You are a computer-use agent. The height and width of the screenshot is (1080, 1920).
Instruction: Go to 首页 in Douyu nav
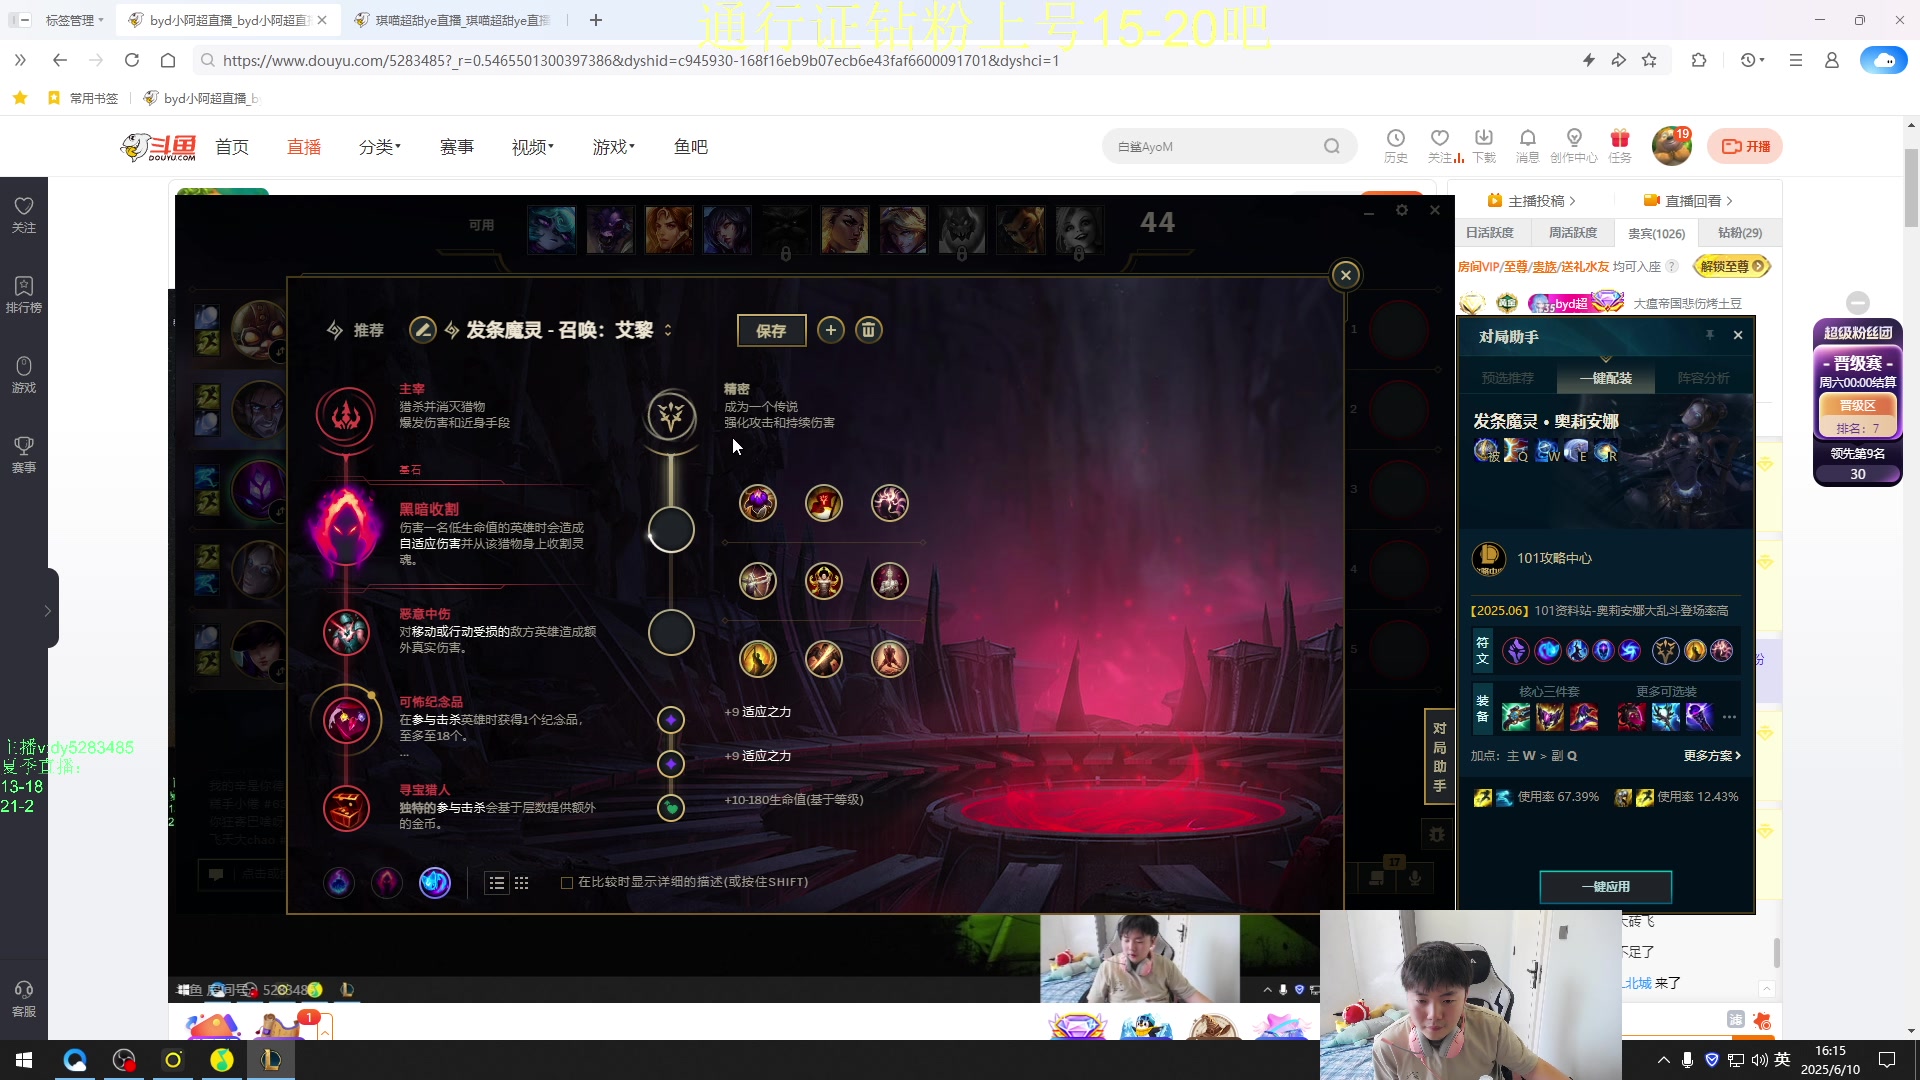[232, 147]
